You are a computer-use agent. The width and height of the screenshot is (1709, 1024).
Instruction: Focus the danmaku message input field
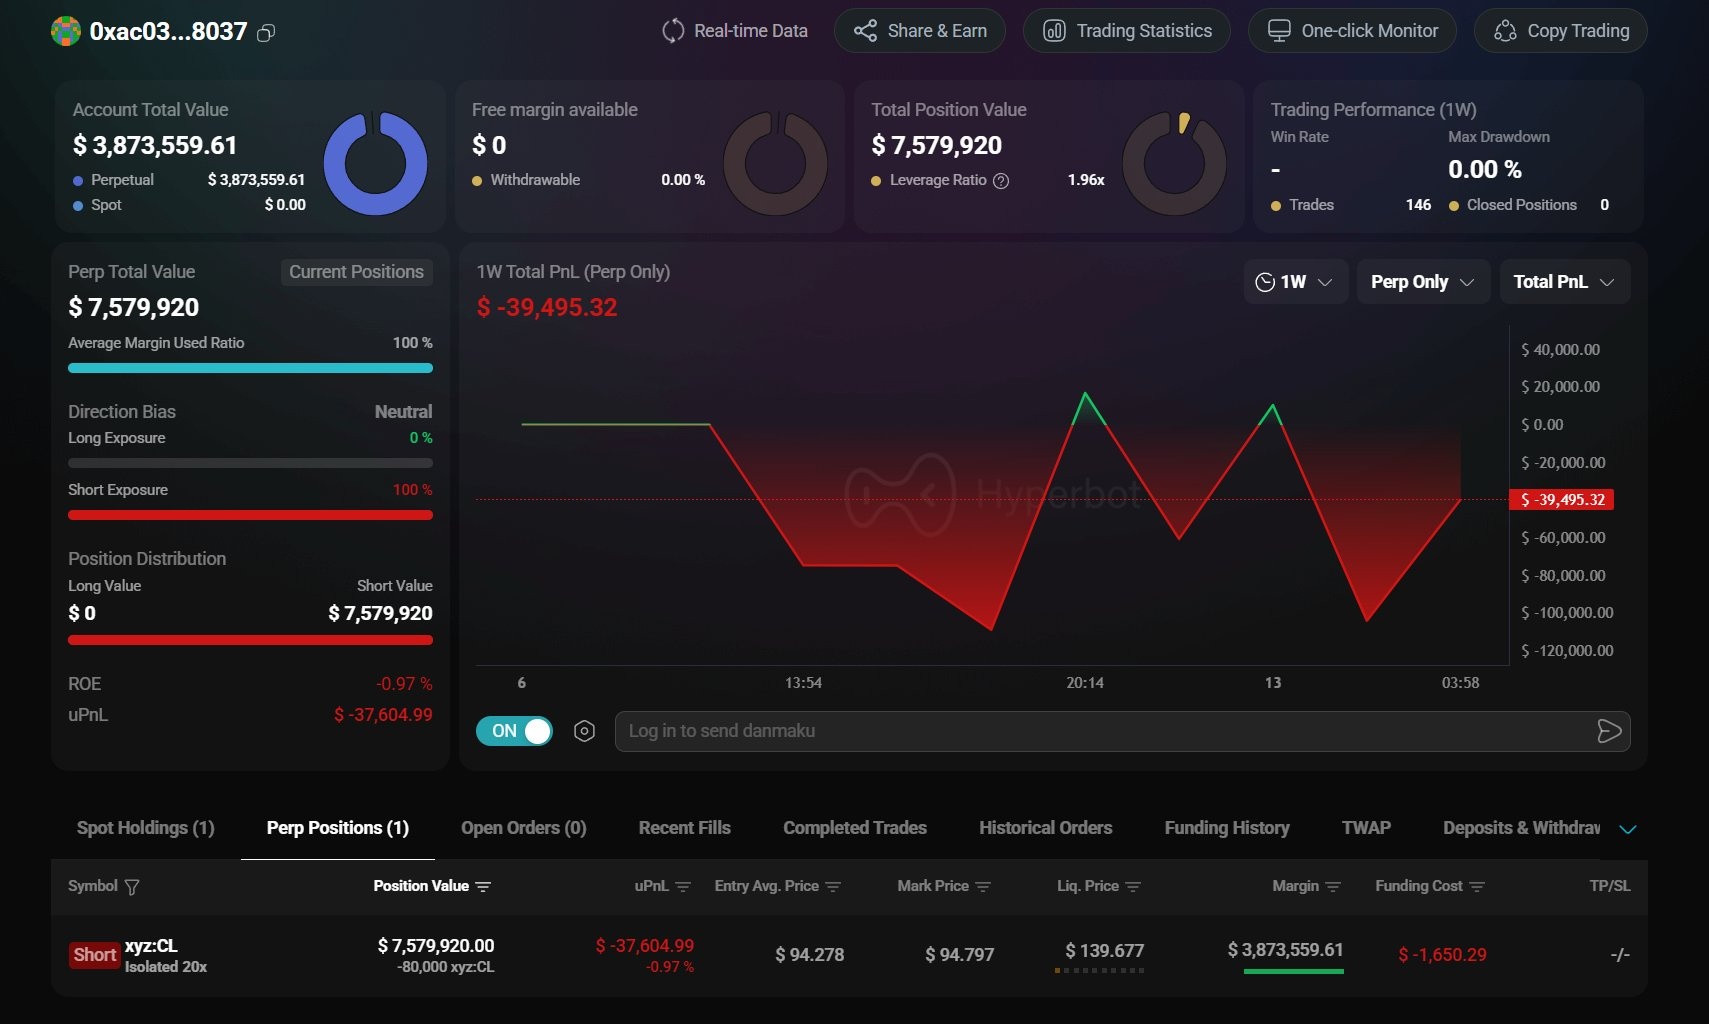[x=1100, y=731]
